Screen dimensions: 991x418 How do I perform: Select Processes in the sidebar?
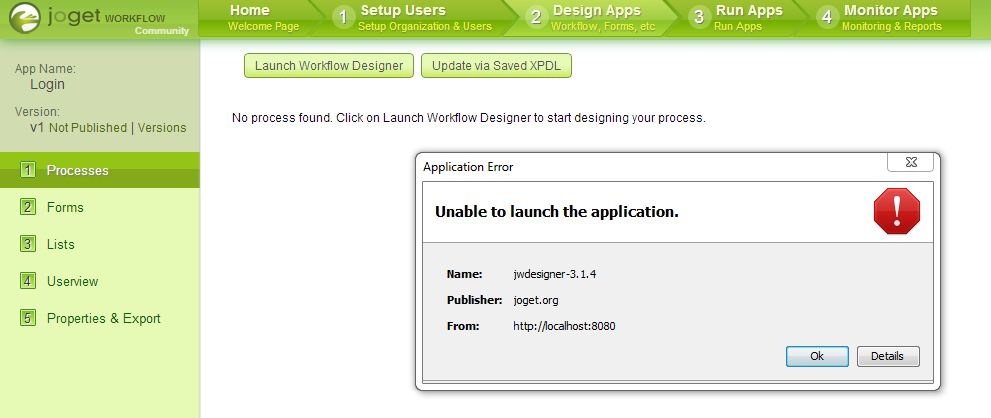[100, 170]
